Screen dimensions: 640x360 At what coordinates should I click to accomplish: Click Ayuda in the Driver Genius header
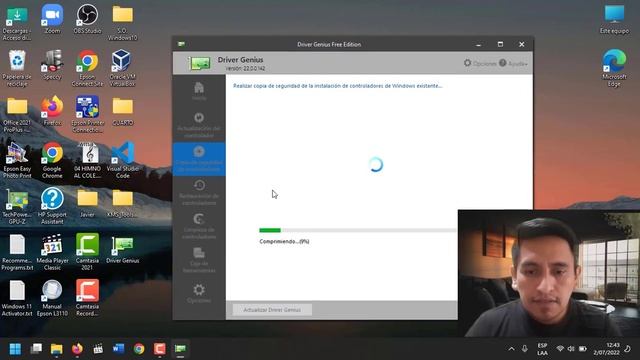coord(513,63)
